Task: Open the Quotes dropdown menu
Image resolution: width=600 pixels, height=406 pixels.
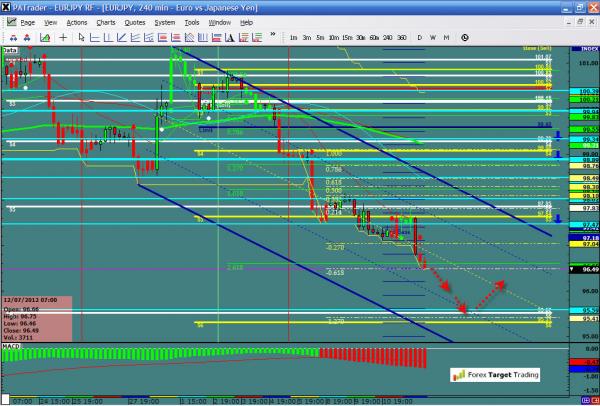Action: (135, 21)
